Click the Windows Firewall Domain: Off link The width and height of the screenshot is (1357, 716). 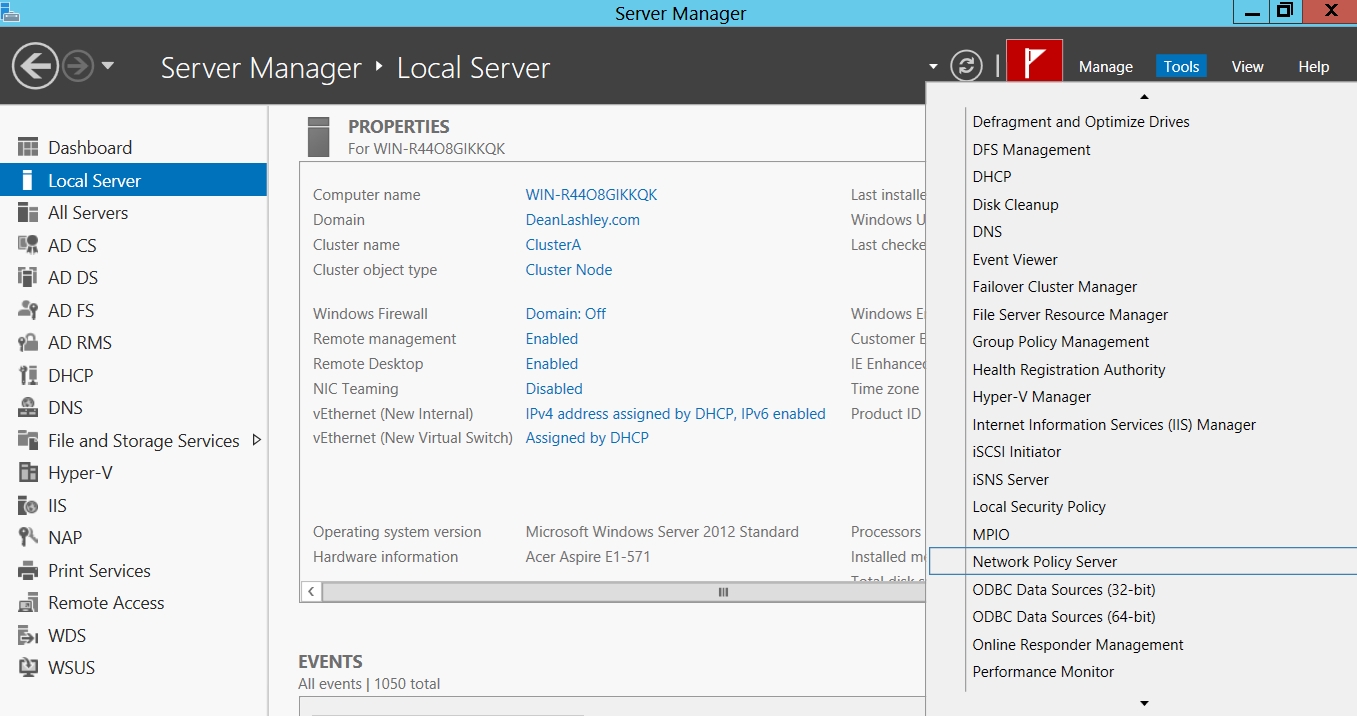(565, 314)
